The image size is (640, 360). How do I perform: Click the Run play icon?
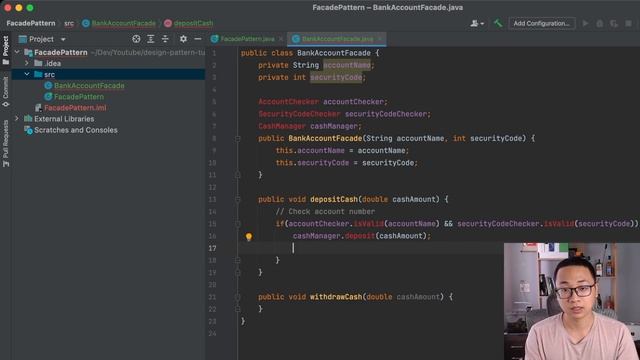click(x=586, y=23)
